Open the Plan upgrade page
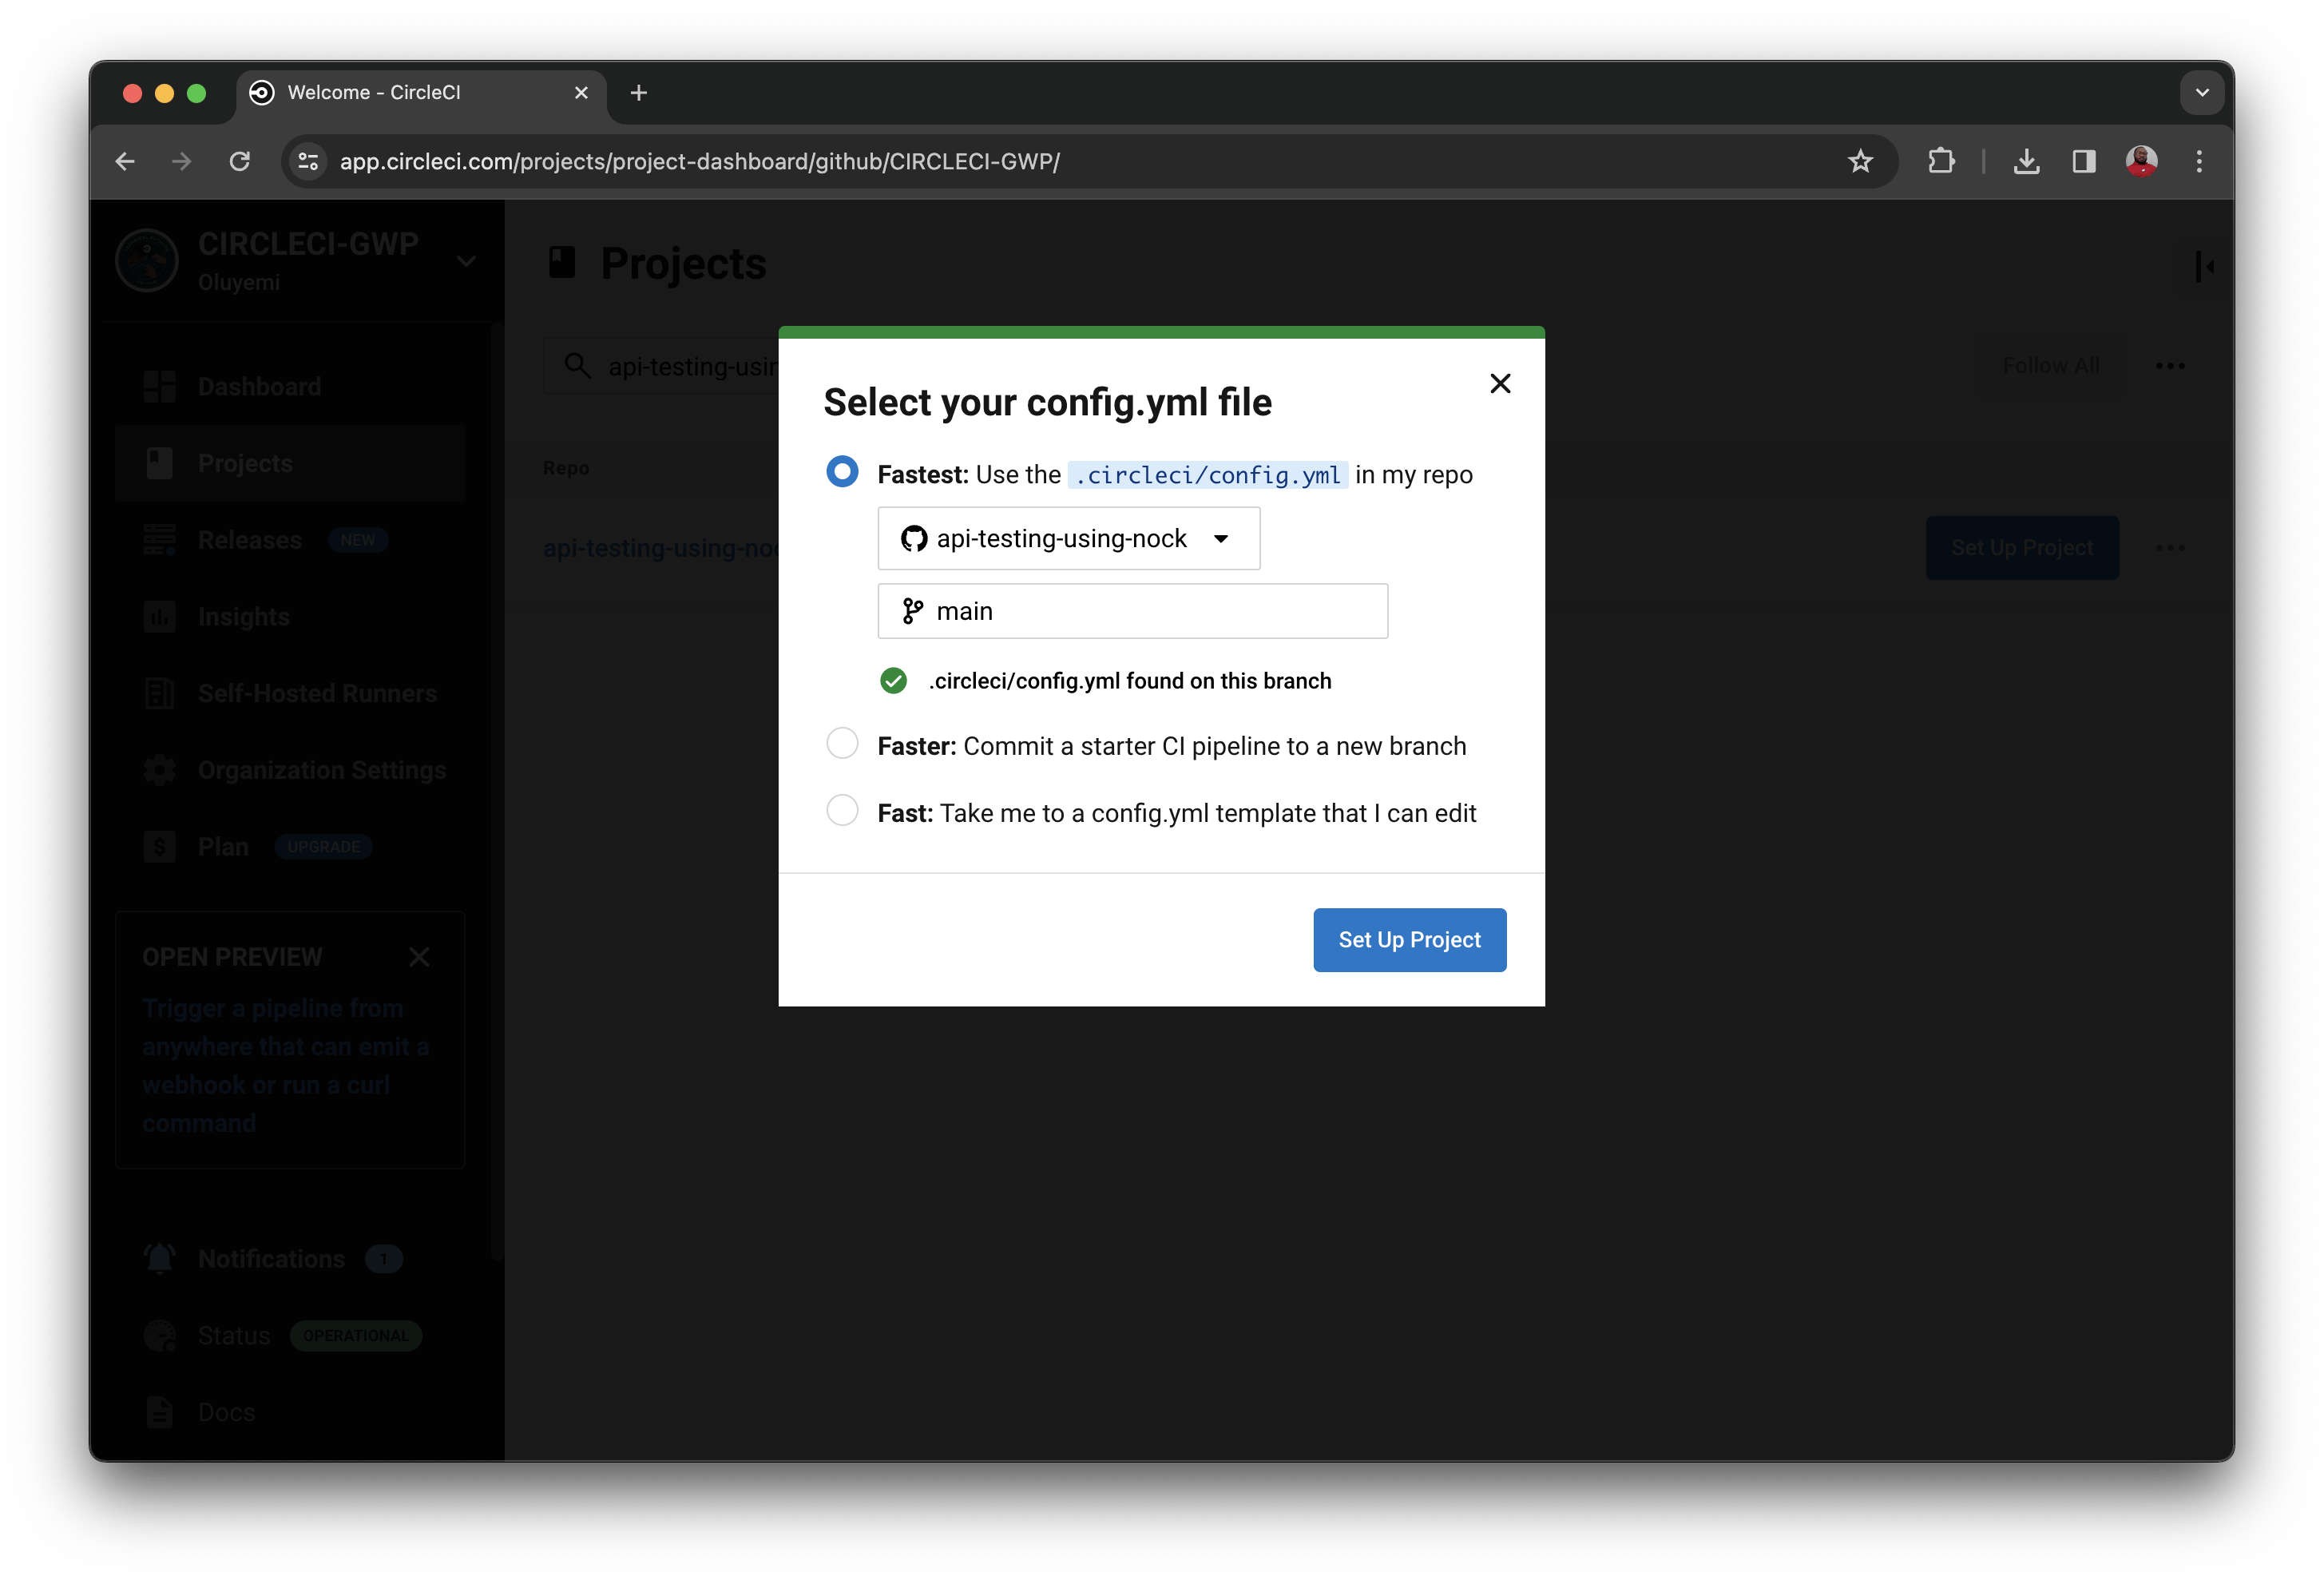 click(222, 845)
